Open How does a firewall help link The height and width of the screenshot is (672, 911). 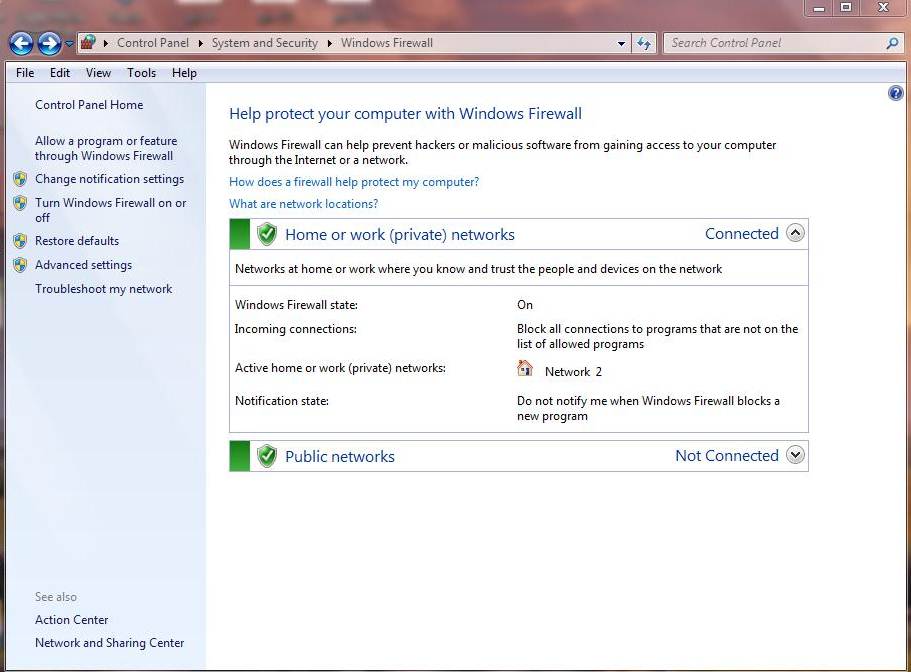pos(354,182)
